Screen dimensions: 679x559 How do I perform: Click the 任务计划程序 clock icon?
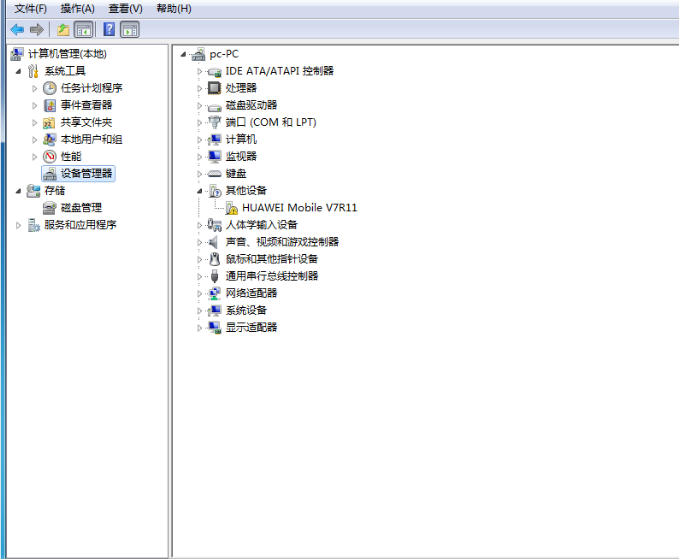50,88
